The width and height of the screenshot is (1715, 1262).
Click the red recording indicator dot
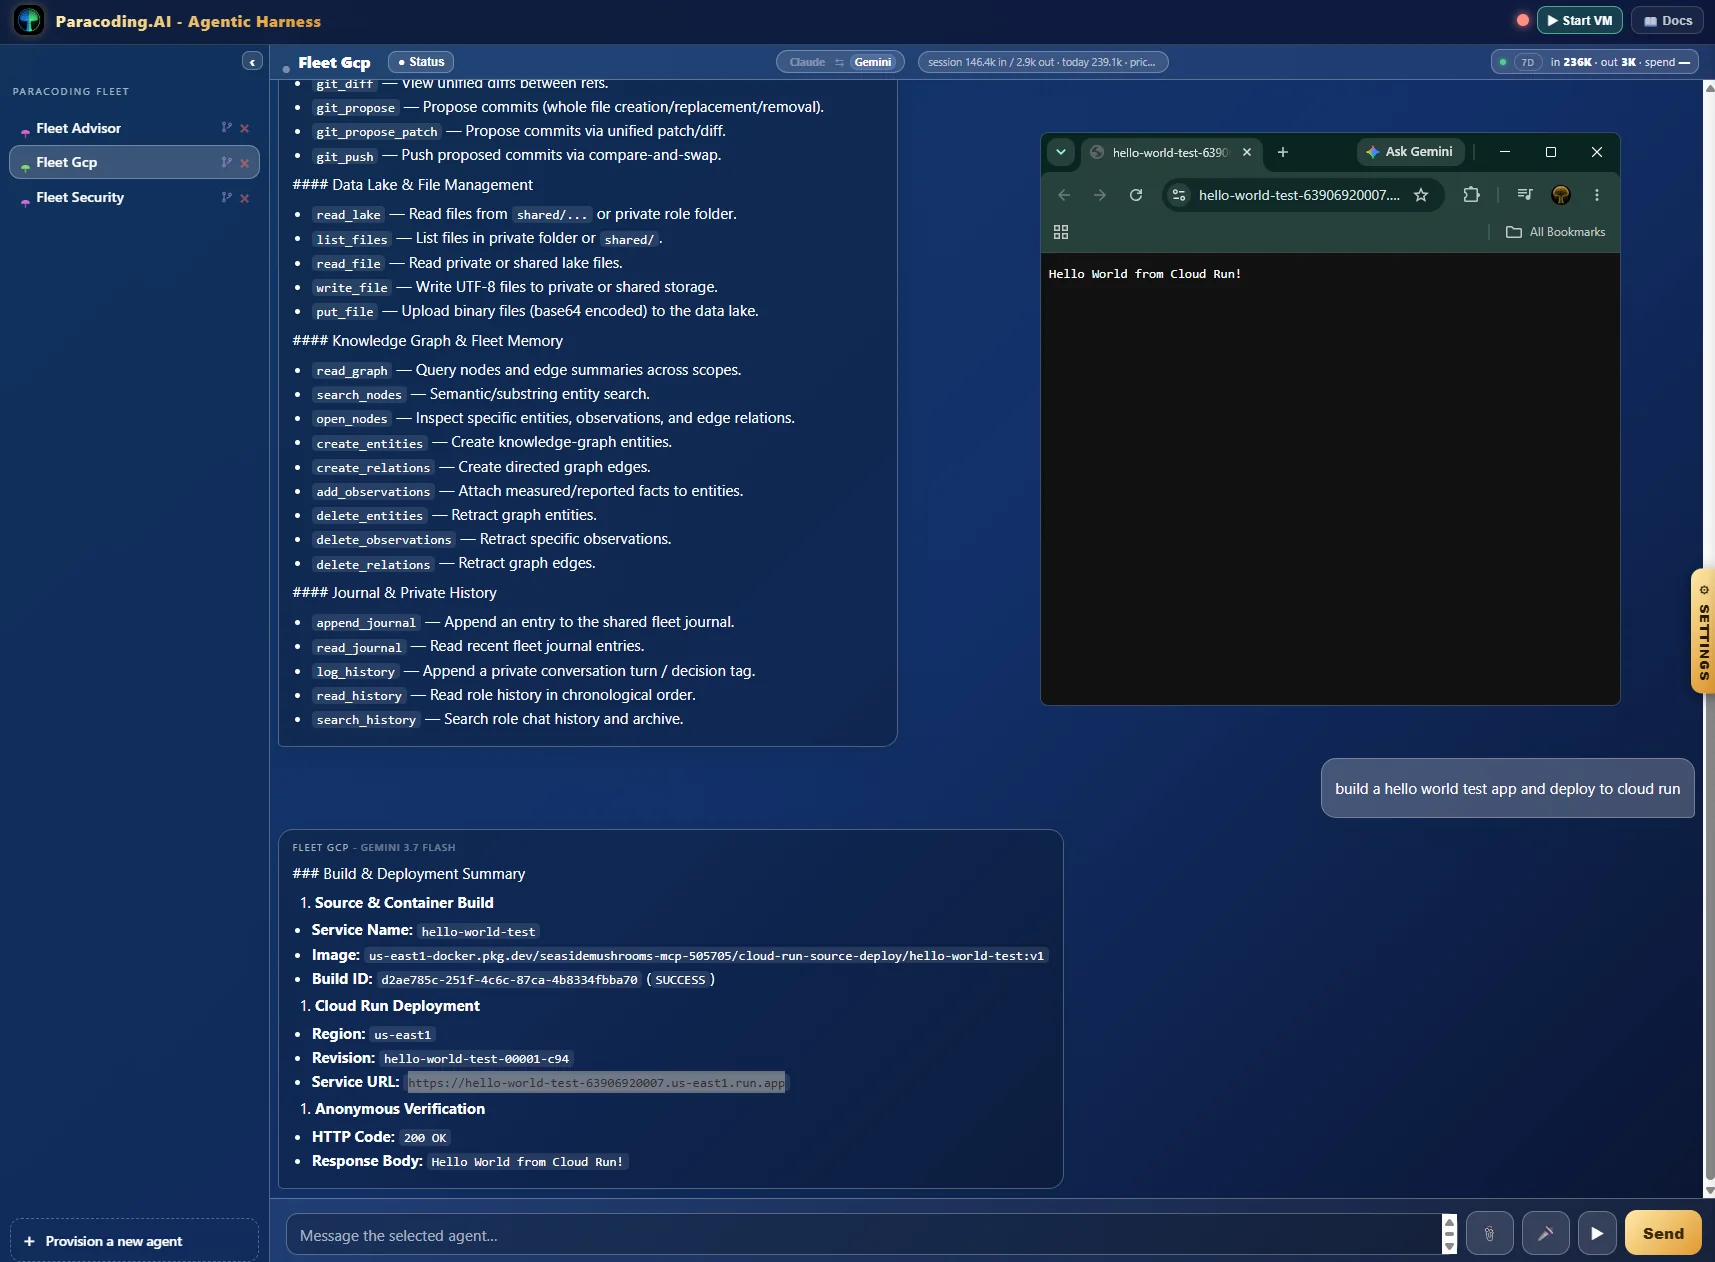(x=1522, y=20)
